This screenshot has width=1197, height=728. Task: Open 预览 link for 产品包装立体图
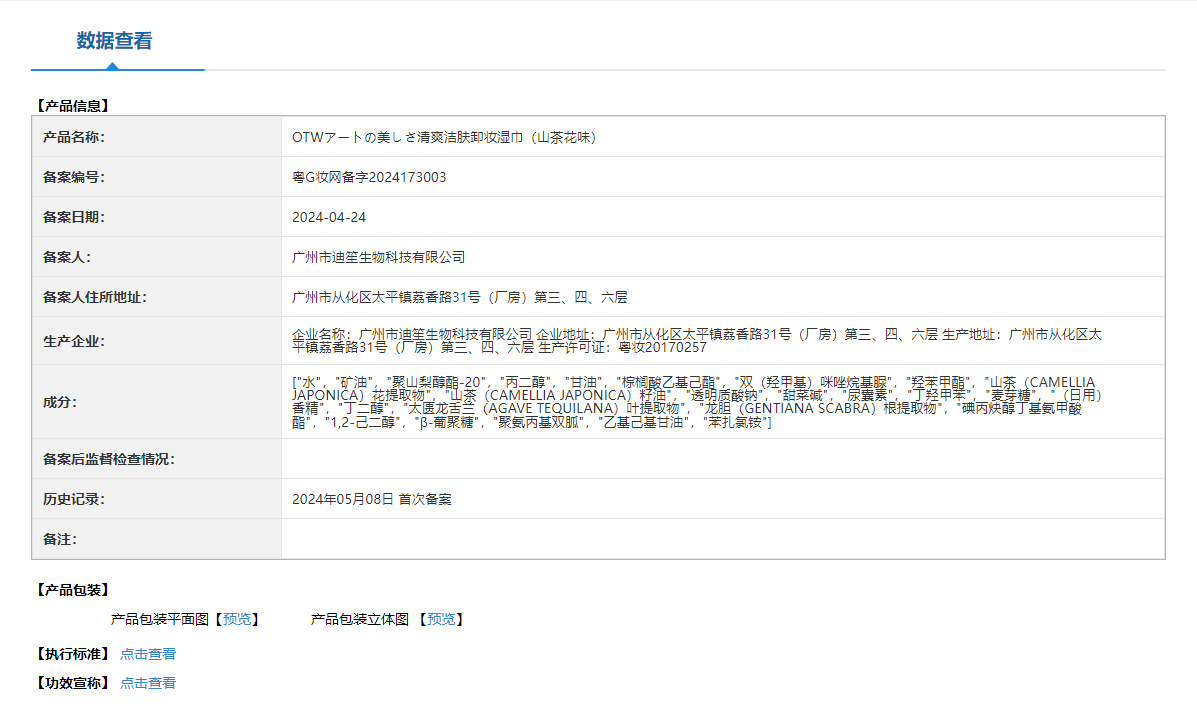point(441,619)
